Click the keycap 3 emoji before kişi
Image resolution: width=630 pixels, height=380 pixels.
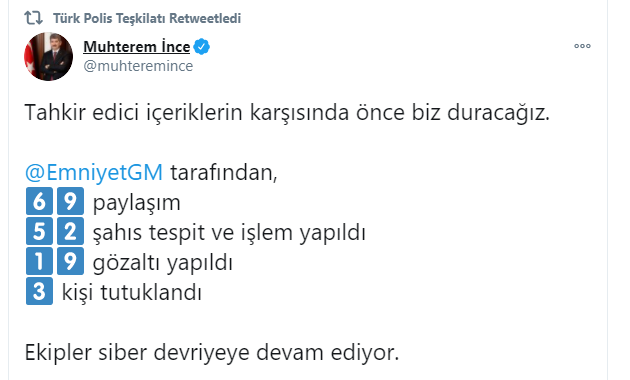pos(39,291)
